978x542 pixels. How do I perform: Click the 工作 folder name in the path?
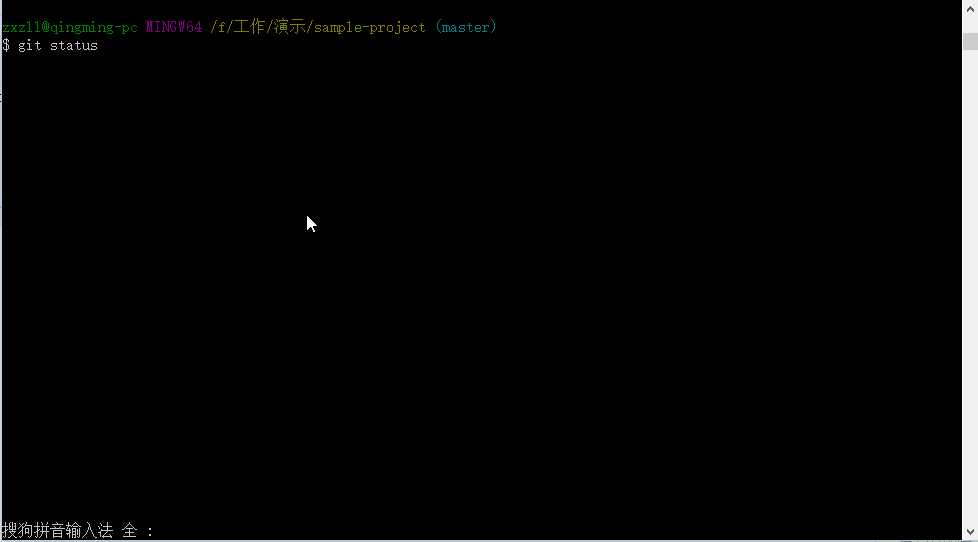(x=249, y=27)
